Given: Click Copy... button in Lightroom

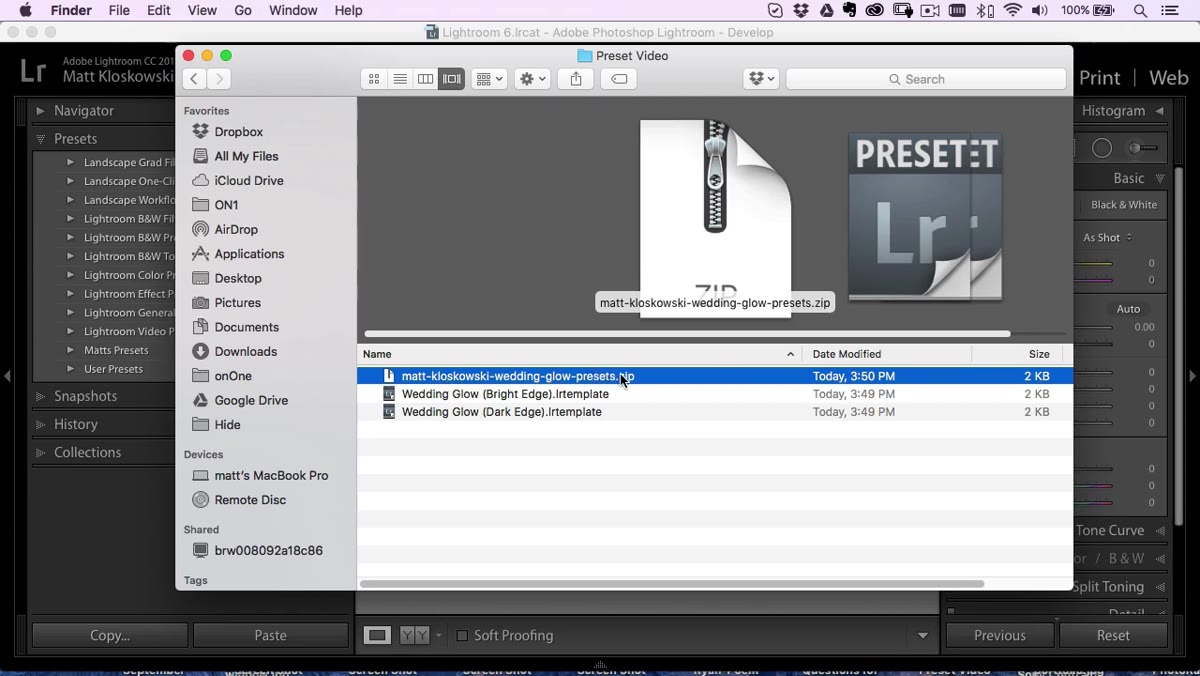Looking at the screenshot, I should pyautogui.click(x=110, y=635).
